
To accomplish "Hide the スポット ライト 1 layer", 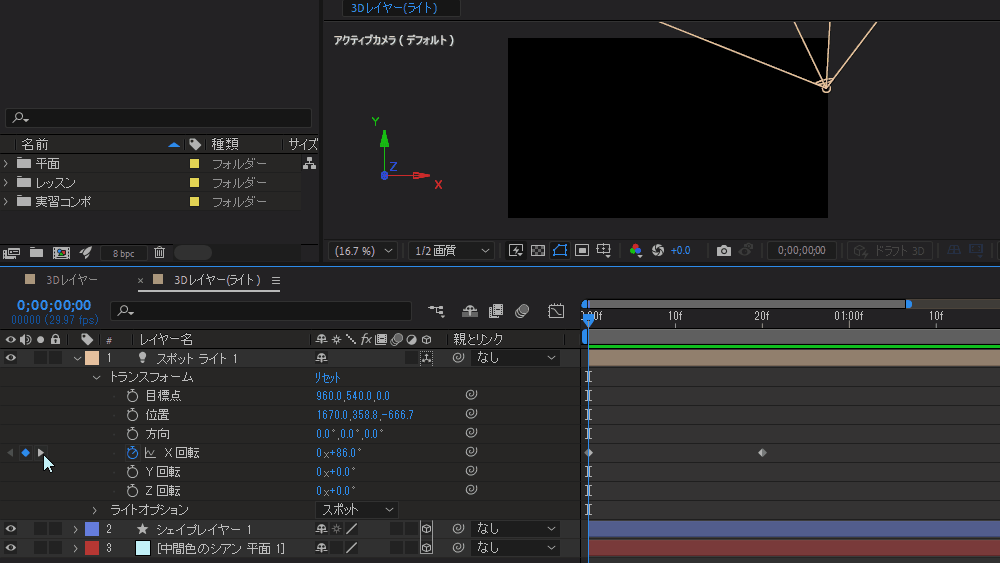I will (11, 358).
